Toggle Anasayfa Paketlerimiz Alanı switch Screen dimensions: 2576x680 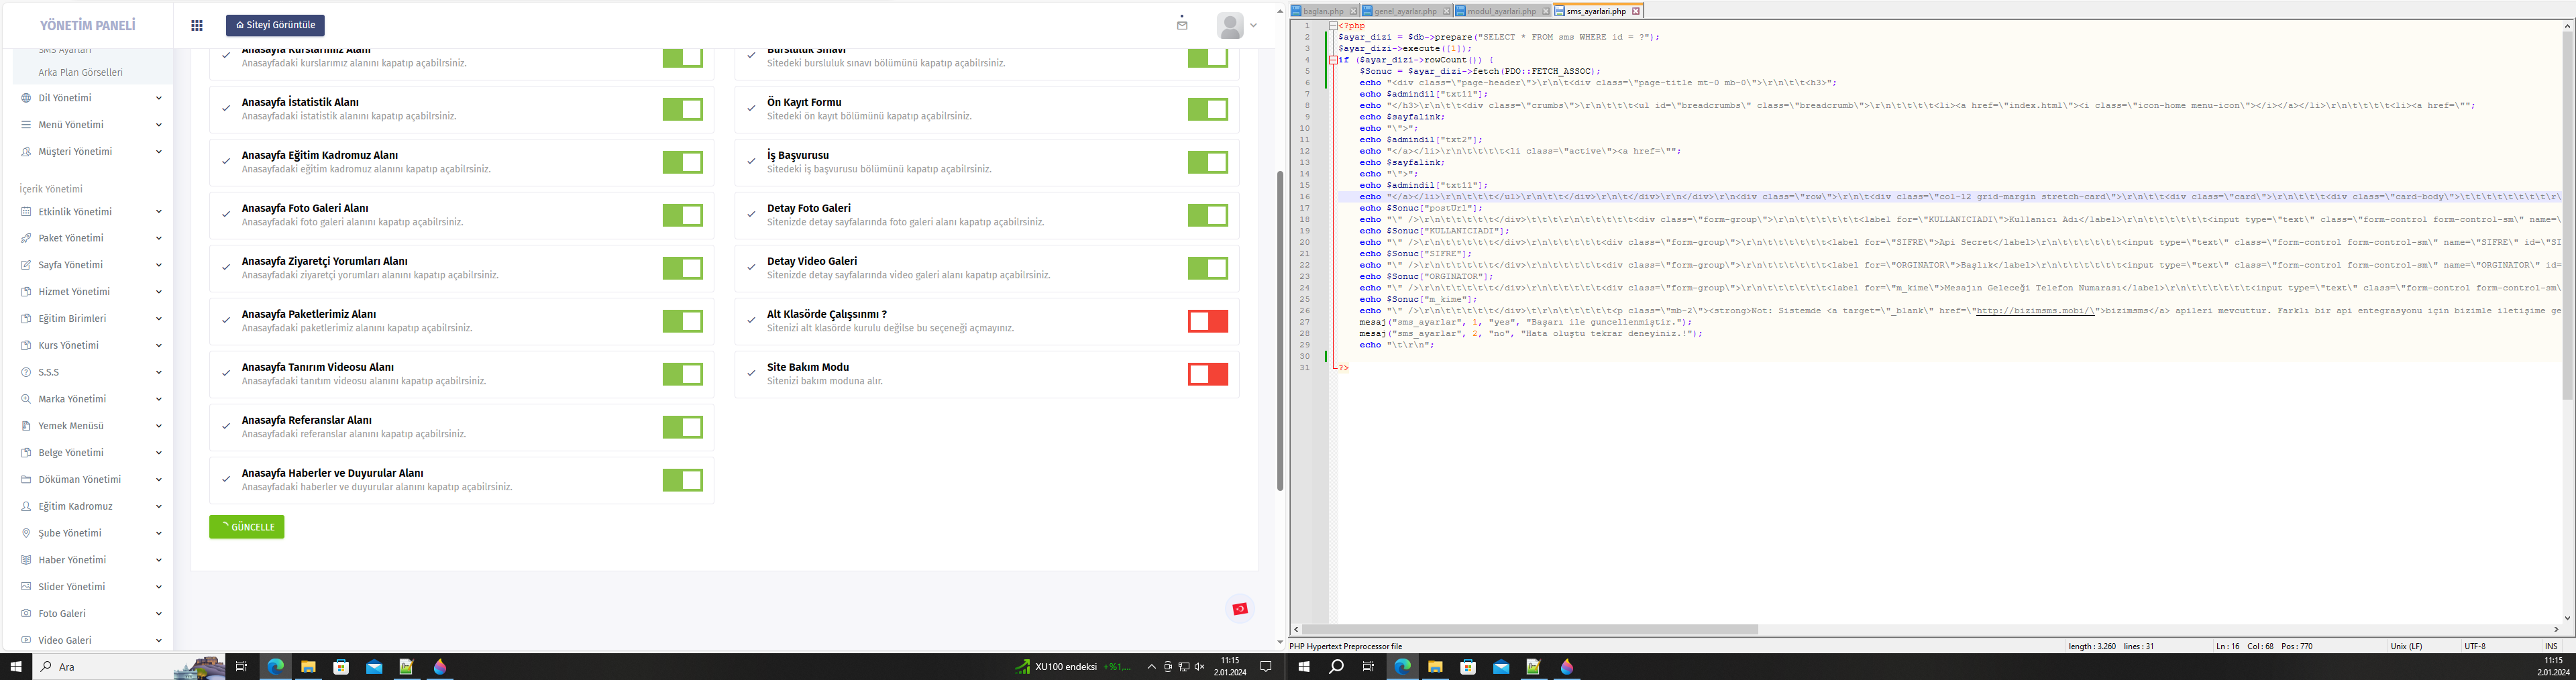(x=682, y=321)
